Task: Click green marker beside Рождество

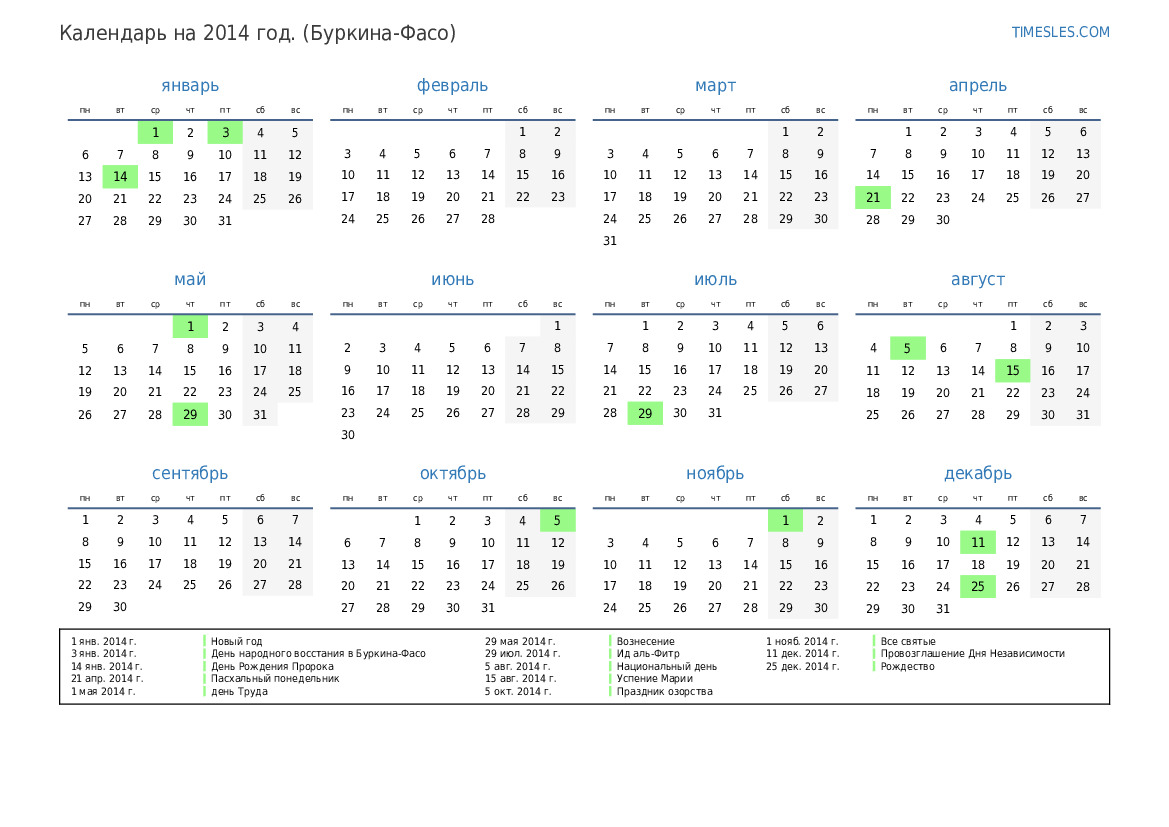Action: pyautogui.click(x=874, y=666)
